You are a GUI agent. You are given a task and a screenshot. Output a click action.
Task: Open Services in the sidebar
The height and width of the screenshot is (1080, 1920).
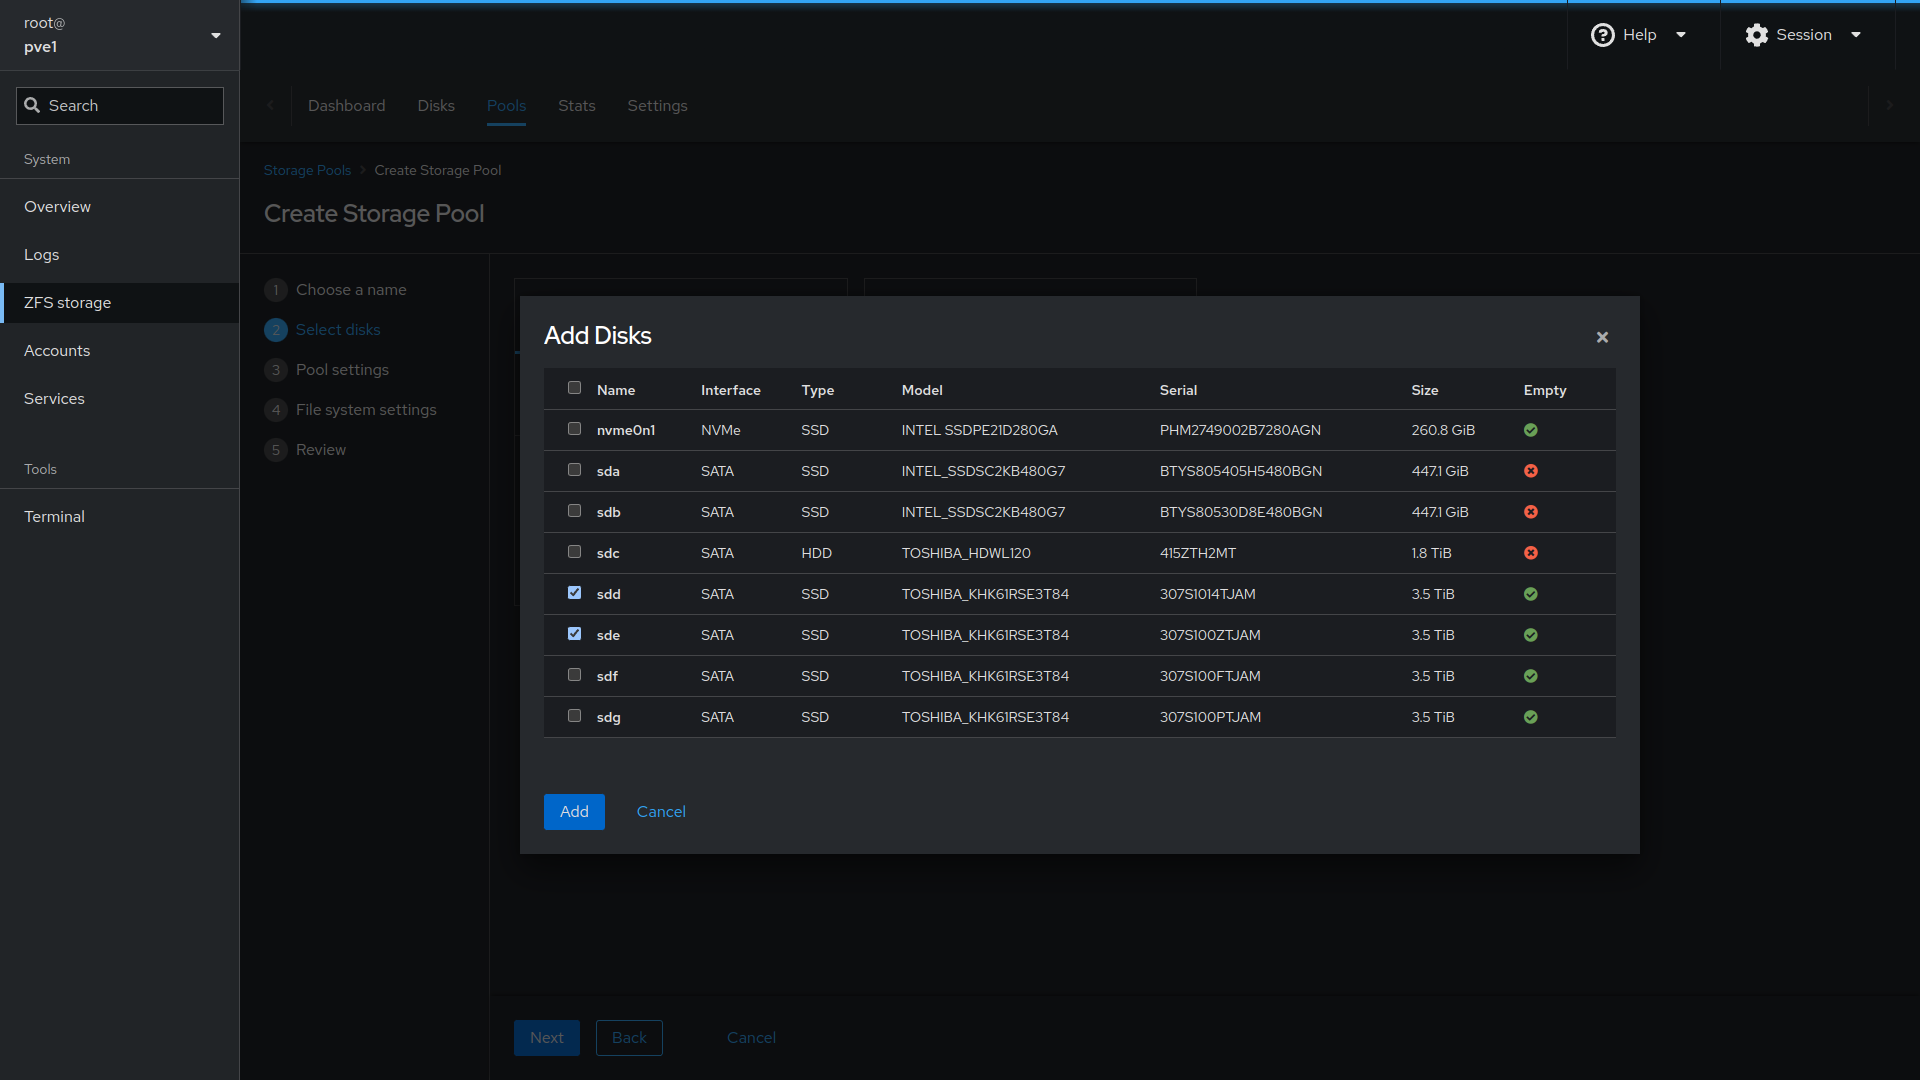[120, 399]
